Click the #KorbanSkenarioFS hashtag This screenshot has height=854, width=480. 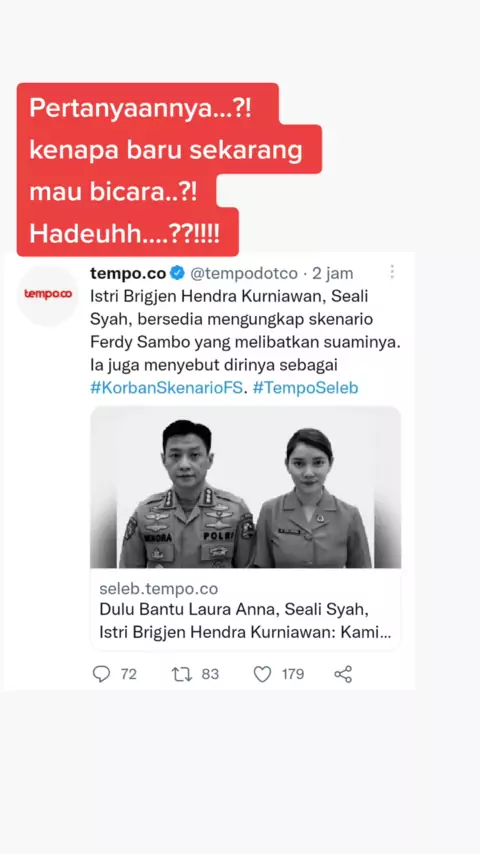click(168, 388)
